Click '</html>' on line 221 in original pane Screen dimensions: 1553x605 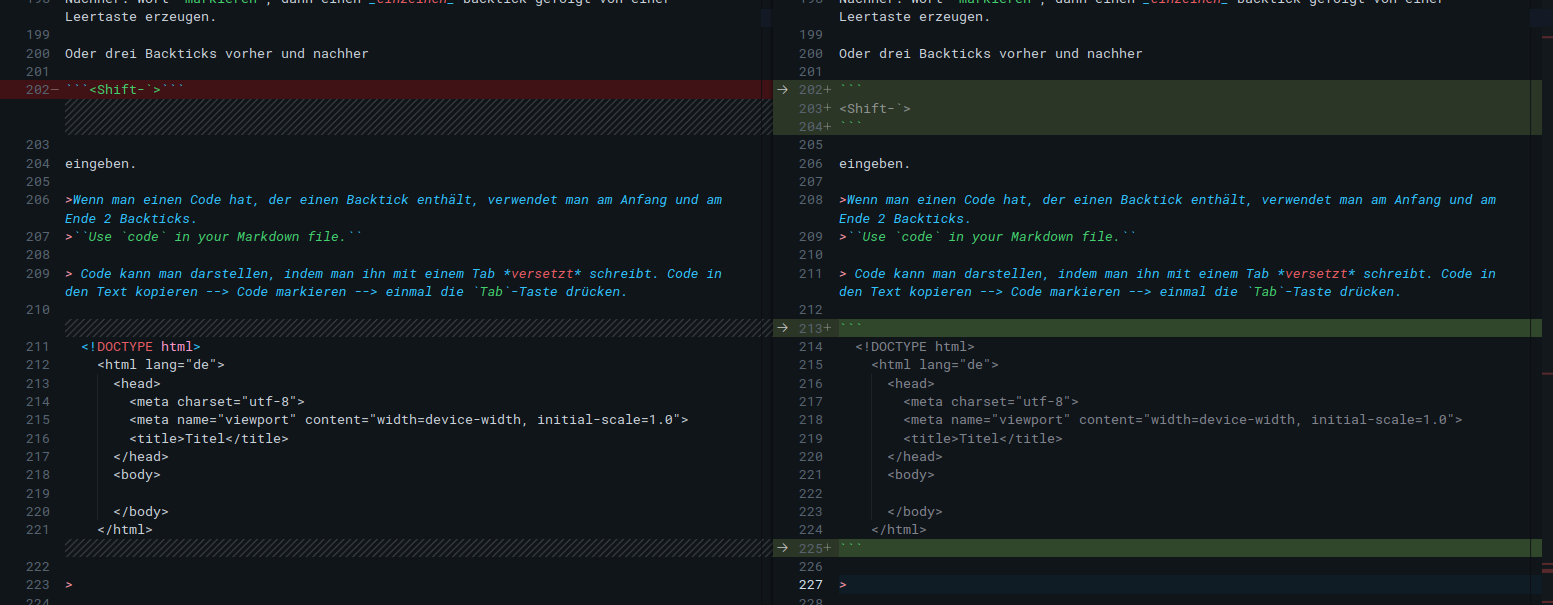(125, 530)
